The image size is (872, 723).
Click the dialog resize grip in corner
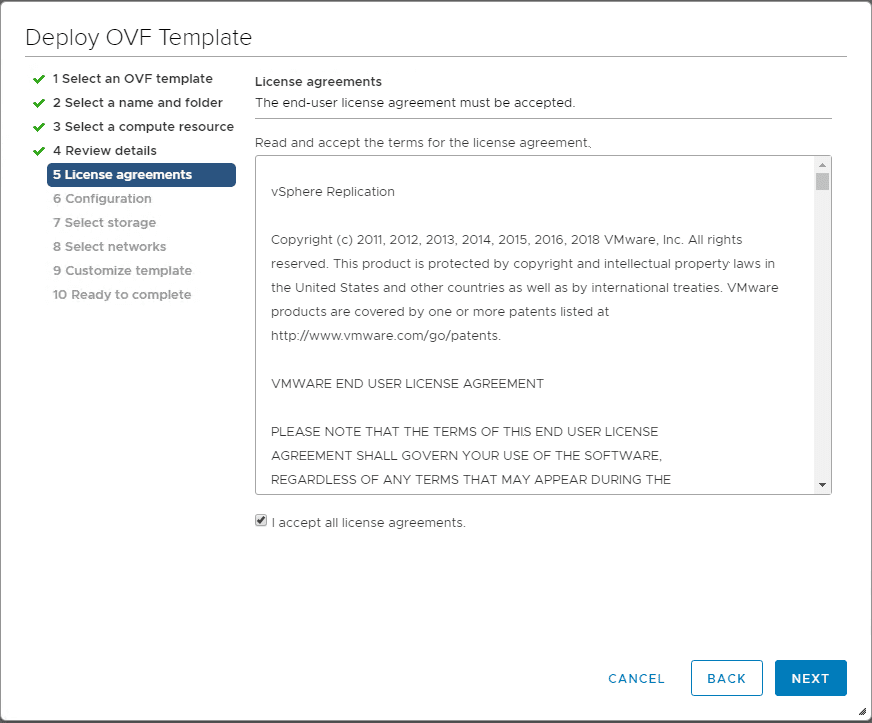tap(862, 713)
